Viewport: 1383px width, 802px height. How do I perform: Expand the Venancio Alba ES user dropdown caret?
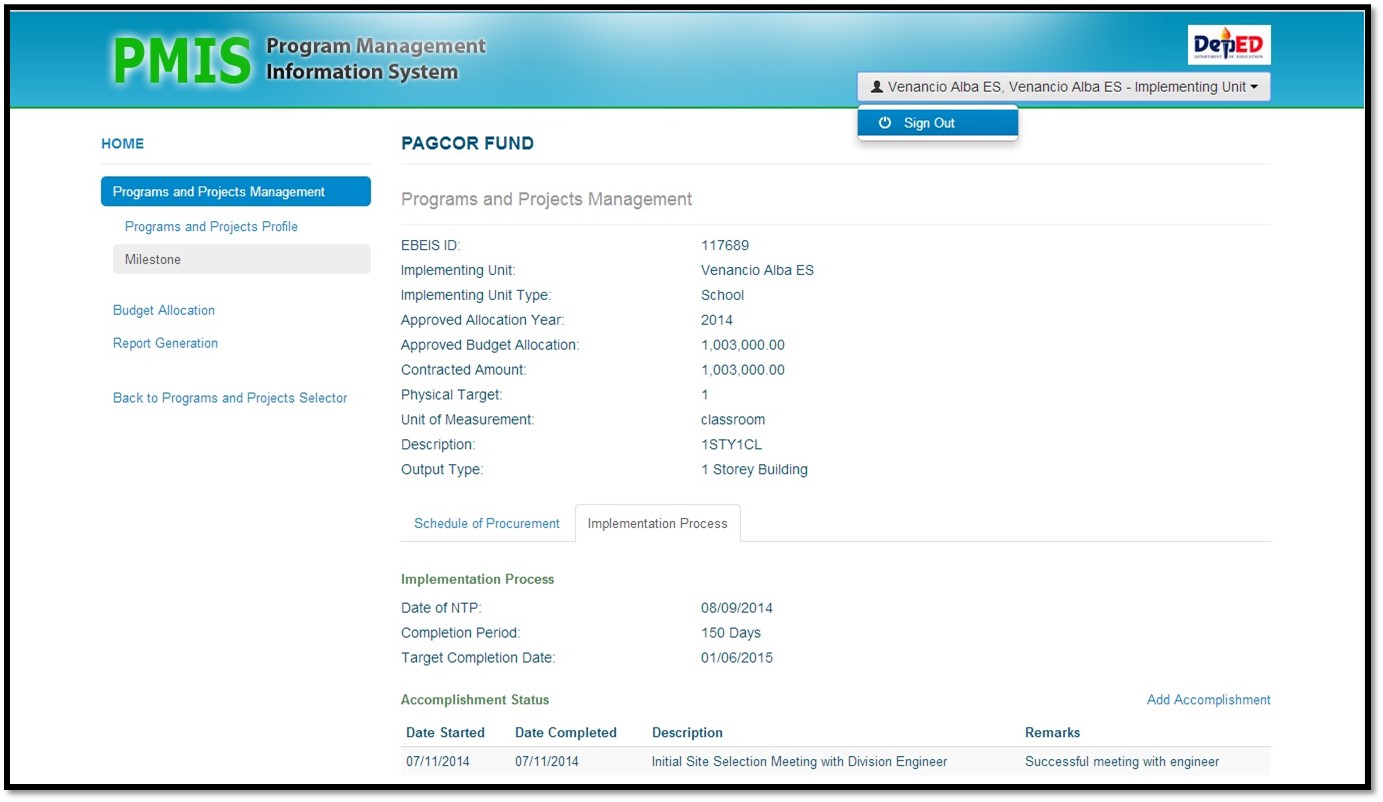pyautogui.click(x=1254, y=88)
